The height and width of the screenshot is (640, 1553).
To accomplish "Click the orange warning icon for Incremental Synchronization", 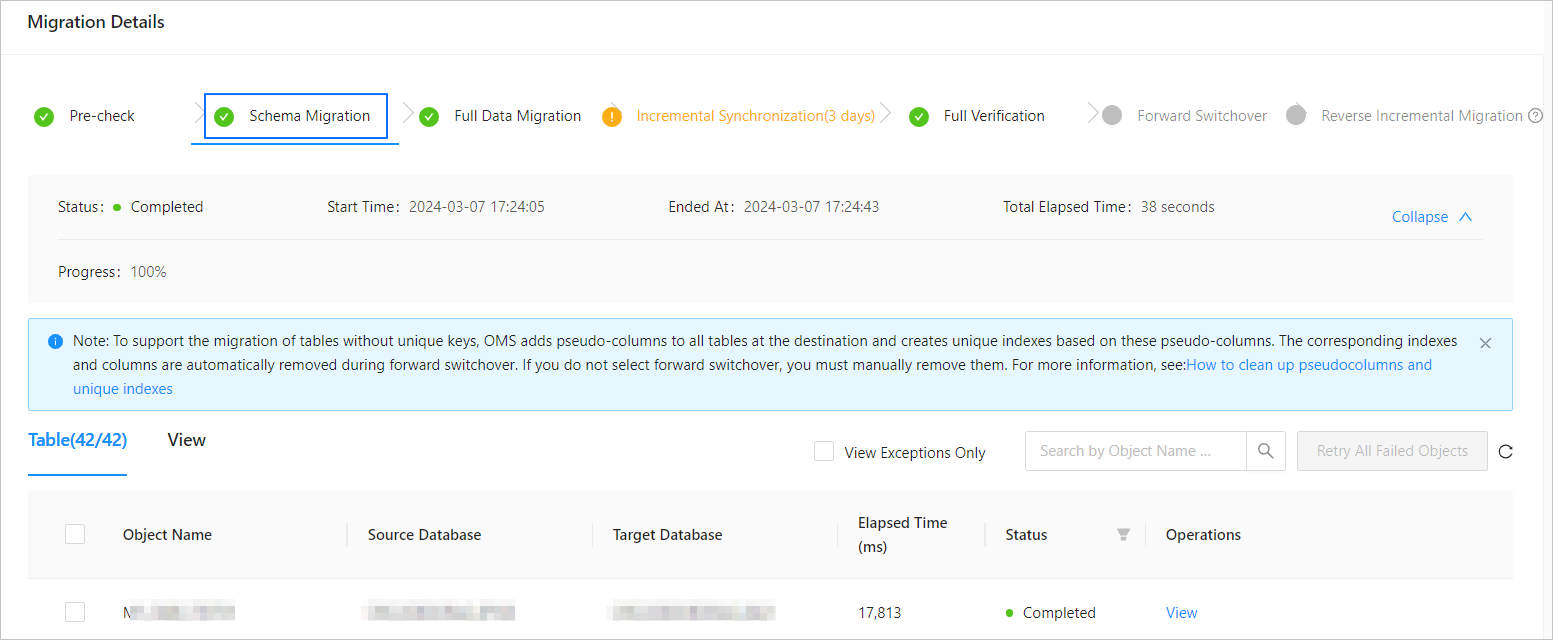I will [612, 116].
